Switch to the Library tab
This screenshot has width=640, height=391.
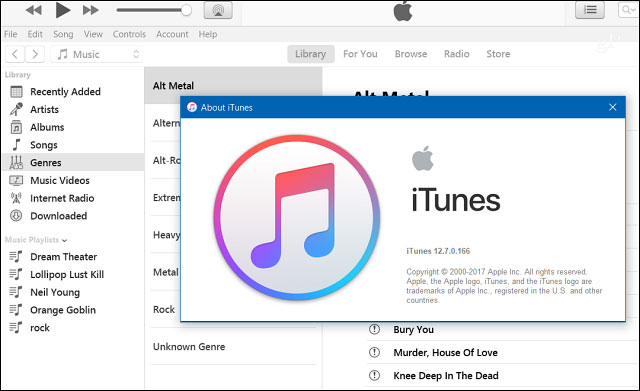click(311, 54)
